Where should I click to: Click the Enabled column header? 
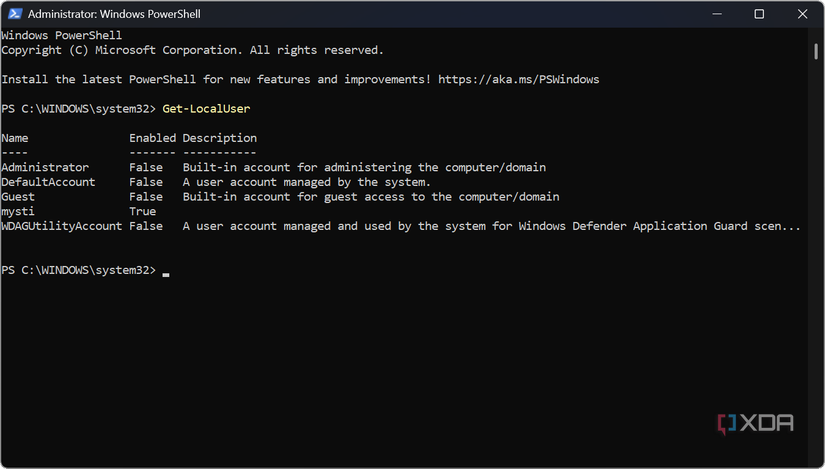pos(152,138)
